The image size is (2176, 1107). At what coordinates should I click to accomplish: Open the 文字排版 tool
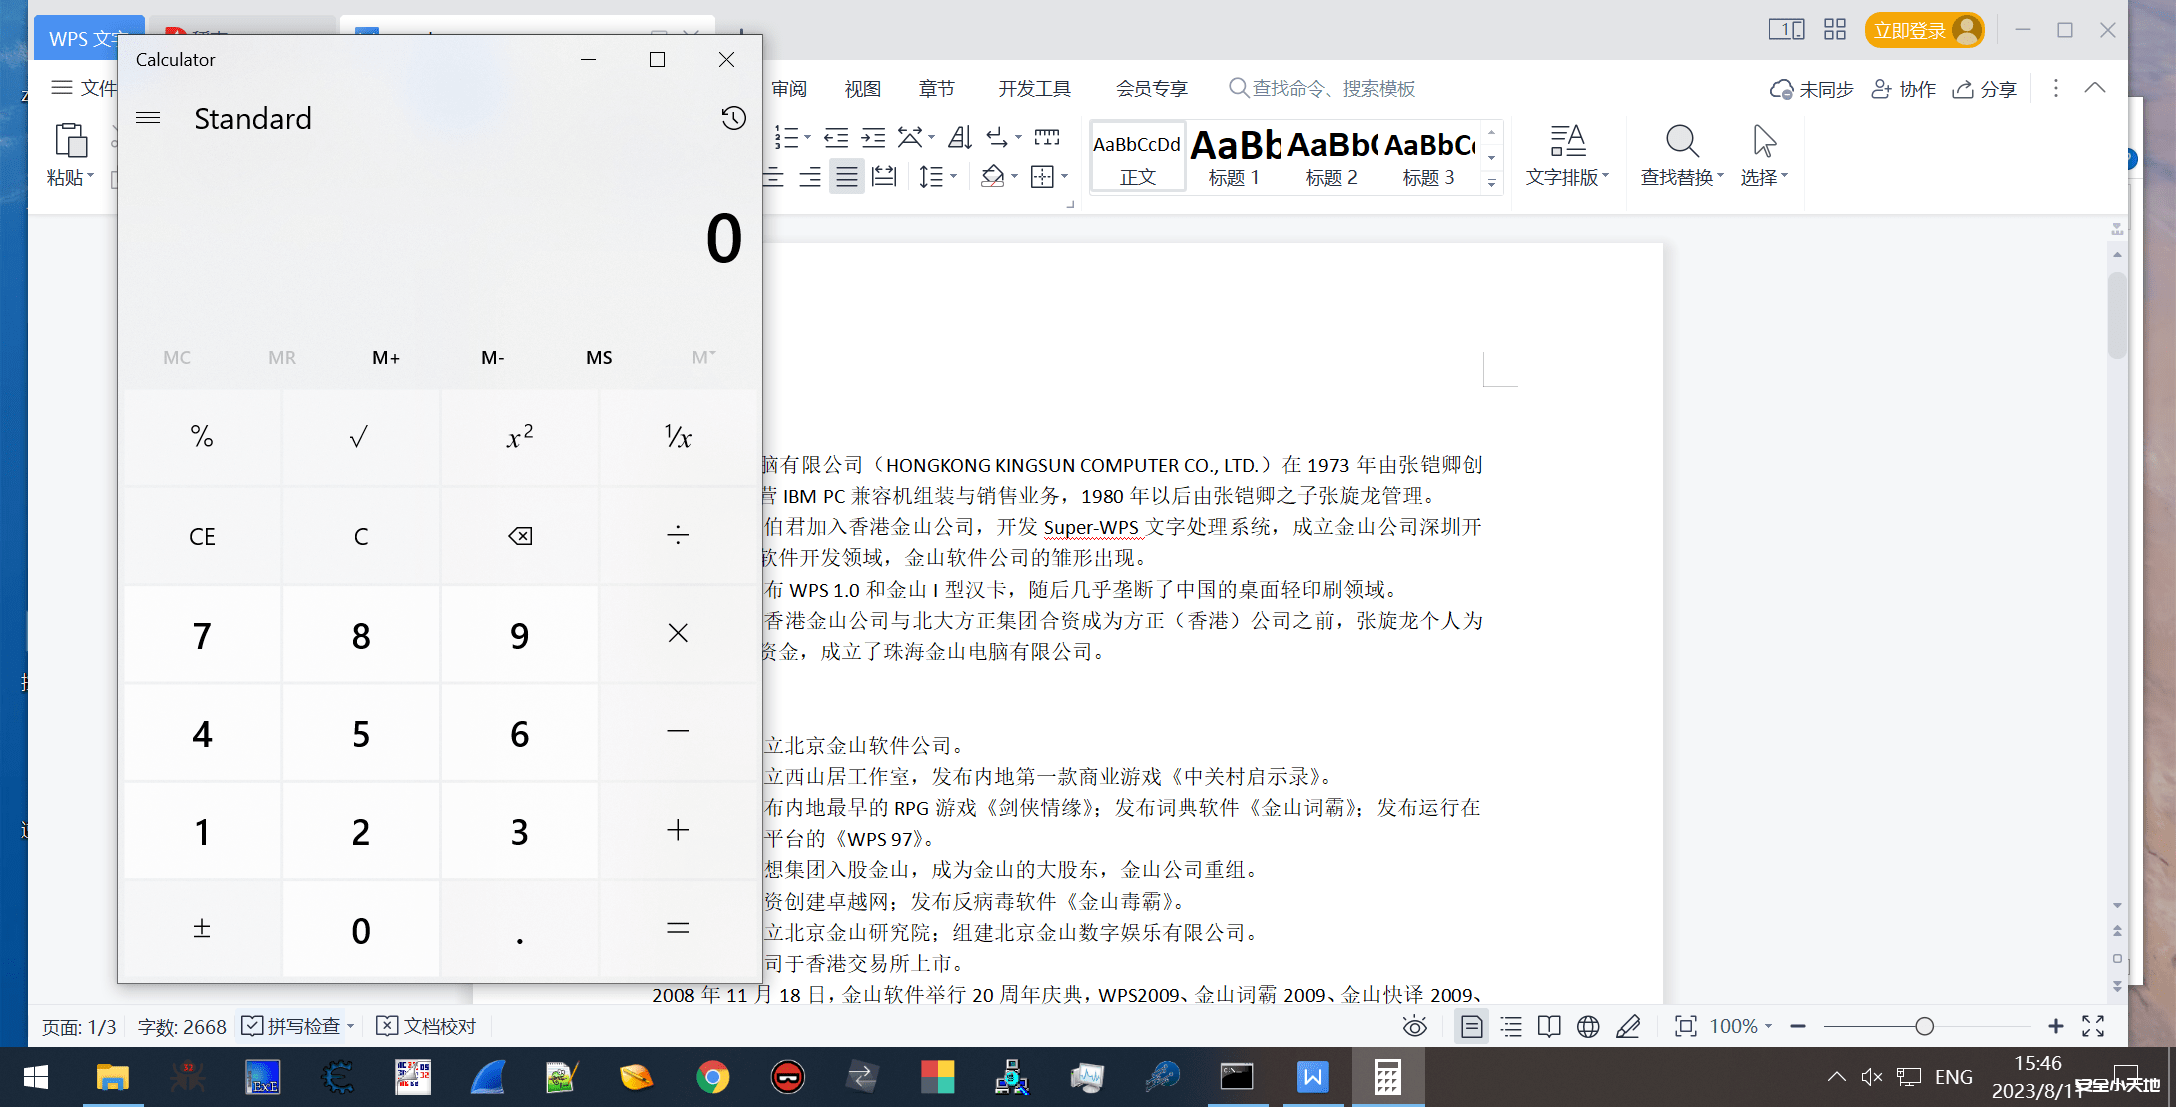tap(1567, 155)
